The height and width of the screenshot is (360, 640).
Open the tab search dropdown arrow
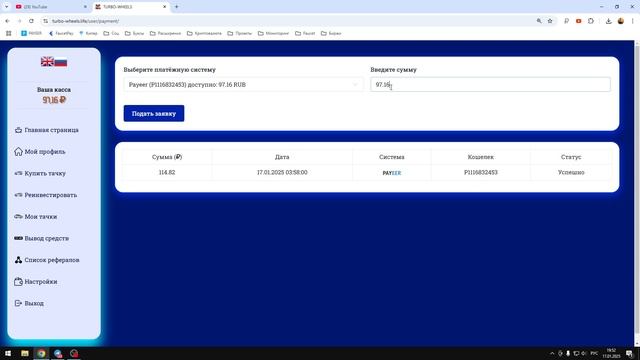click(x=6, y=7)
